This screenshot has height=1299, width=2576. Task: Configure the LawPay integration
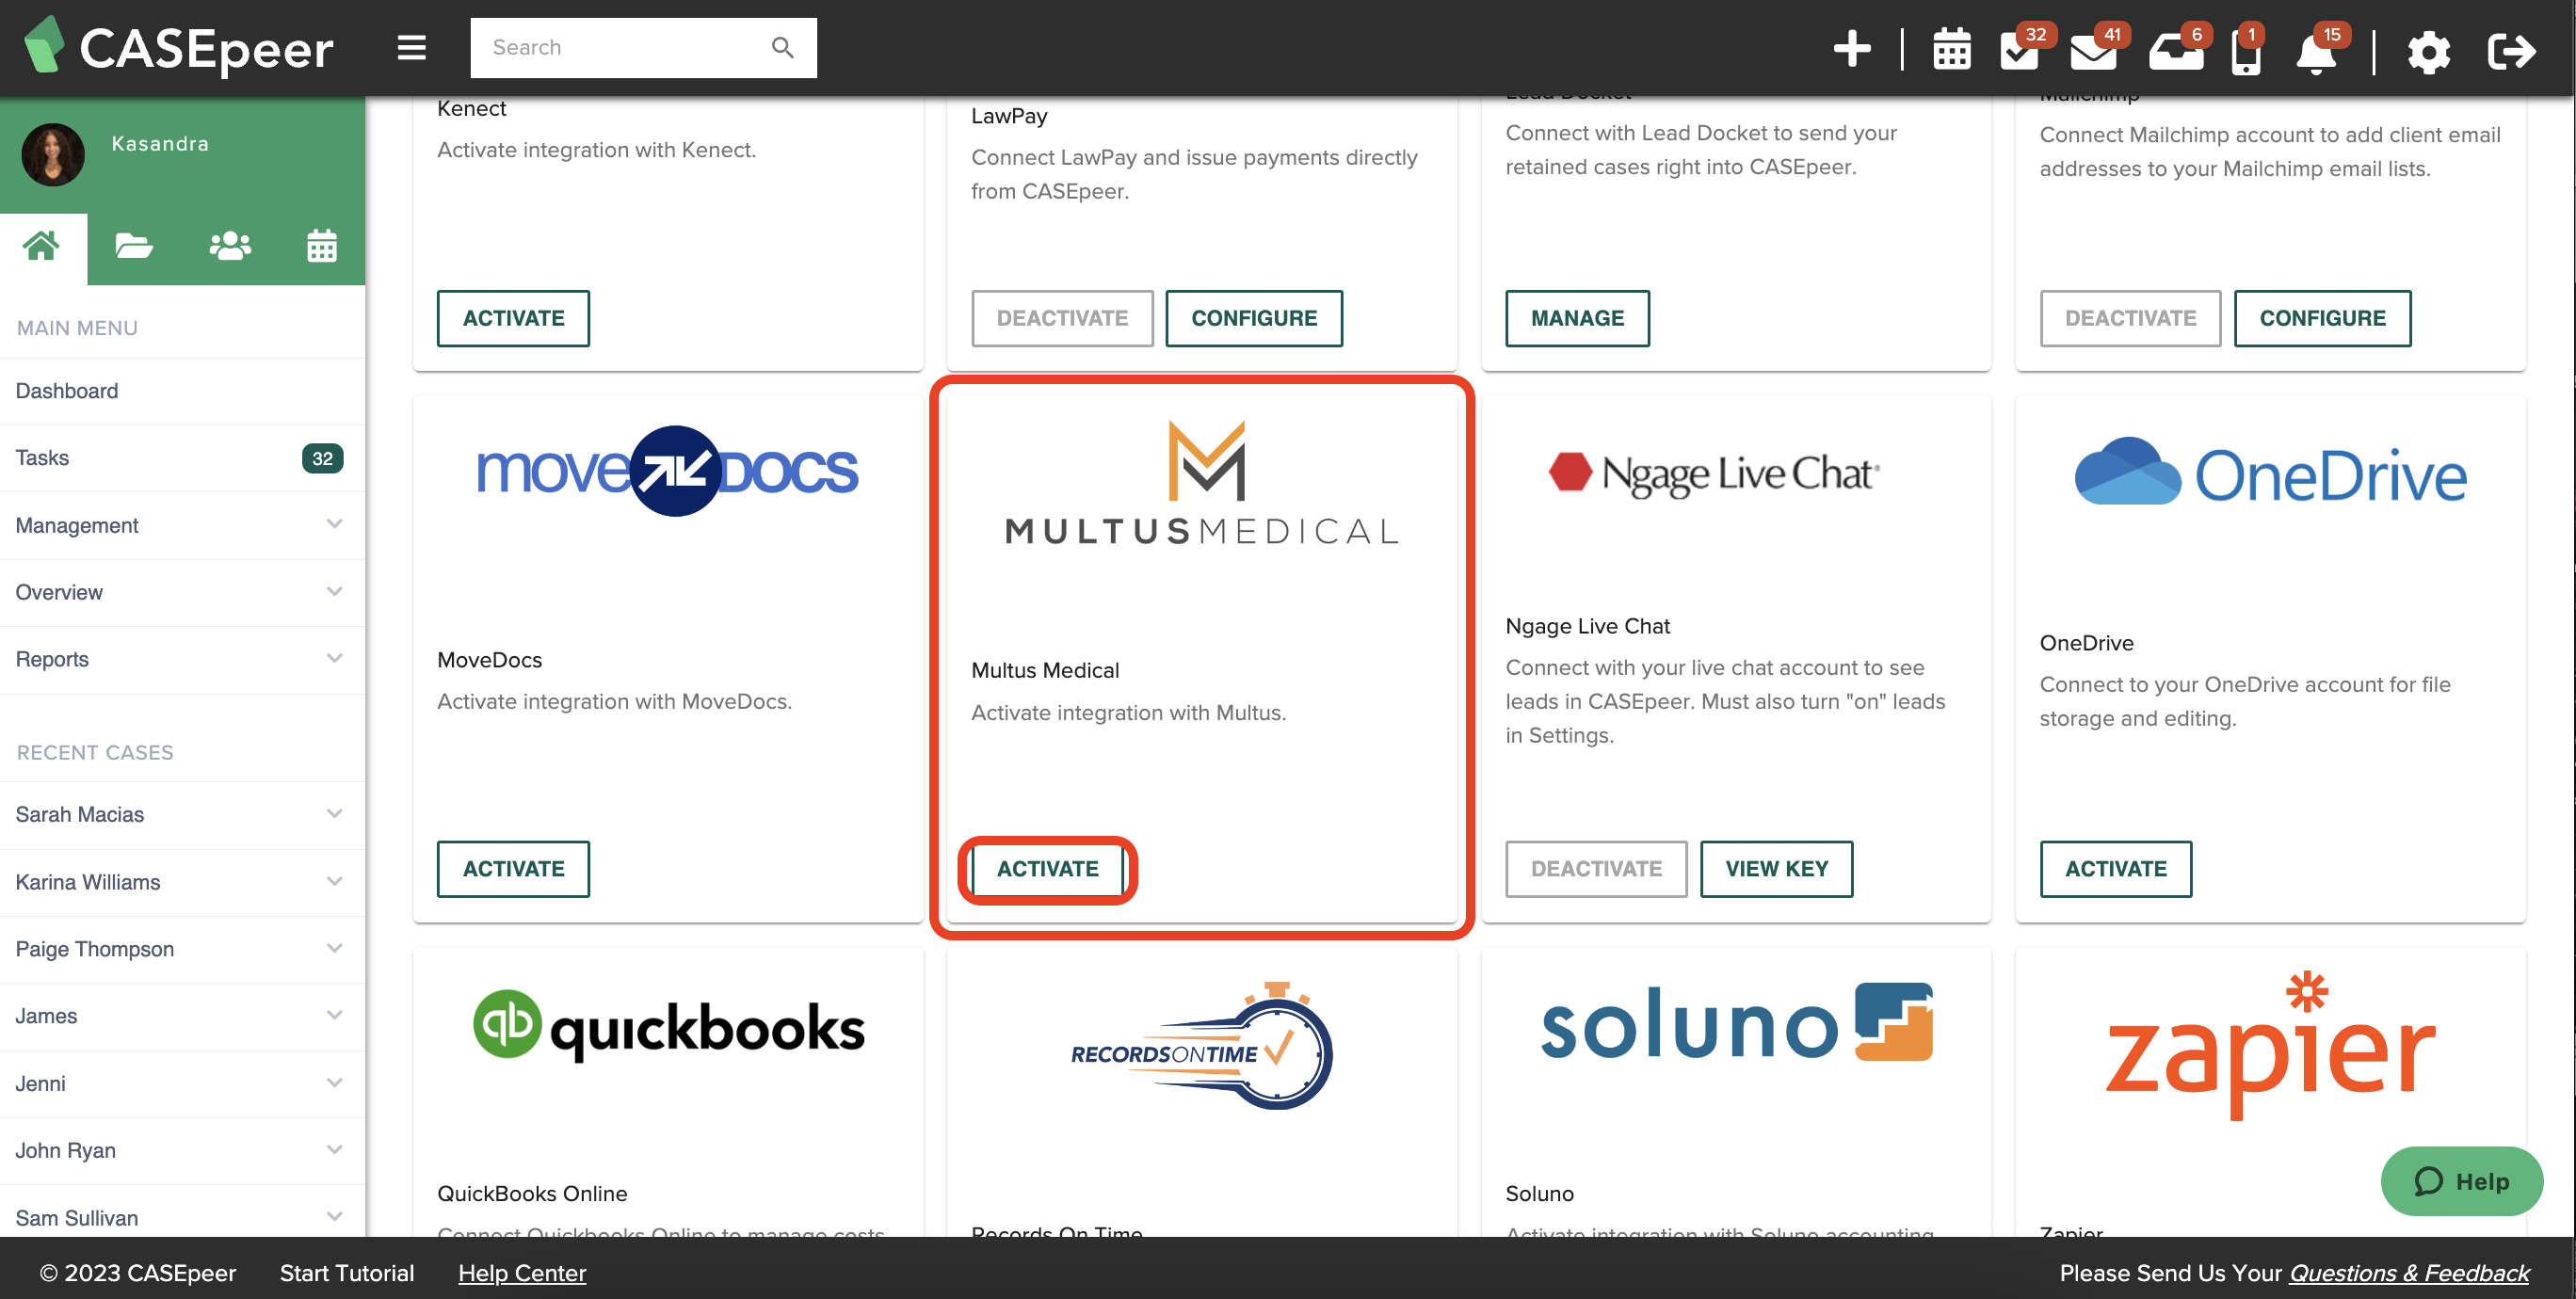(1254, 319)
